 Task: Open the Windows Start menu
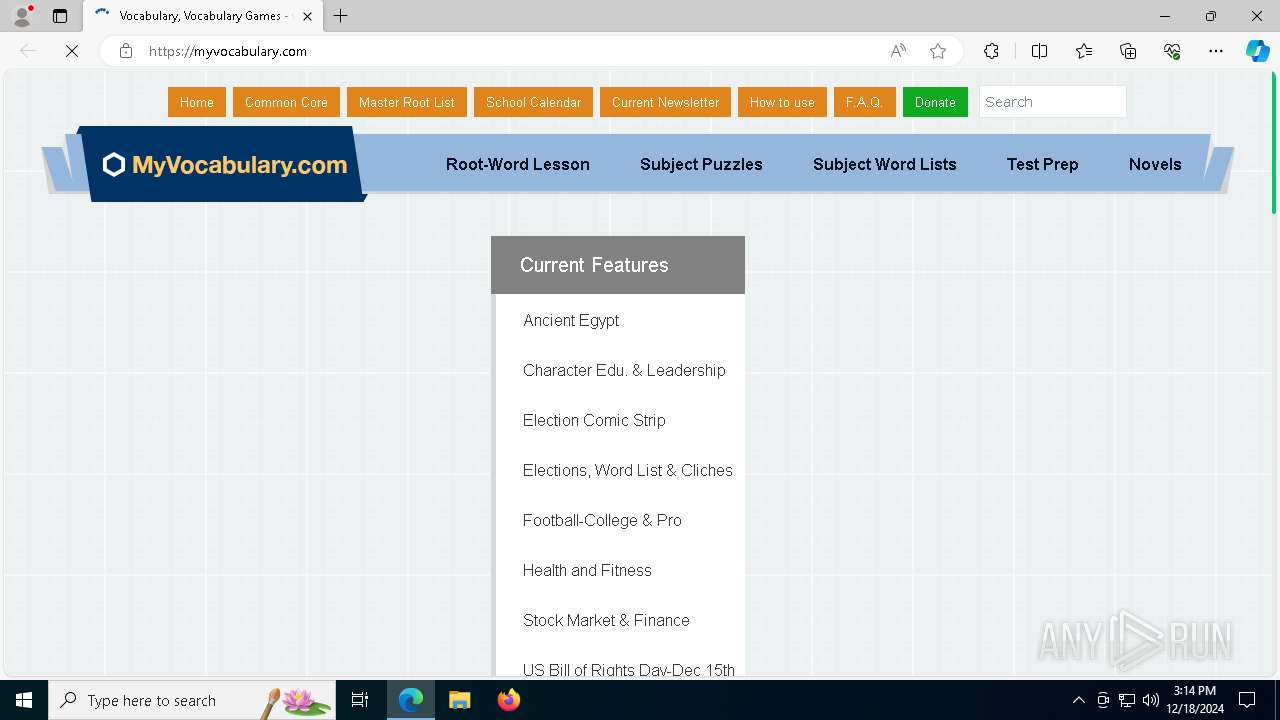pyautogui.click(x=24, y=700)
